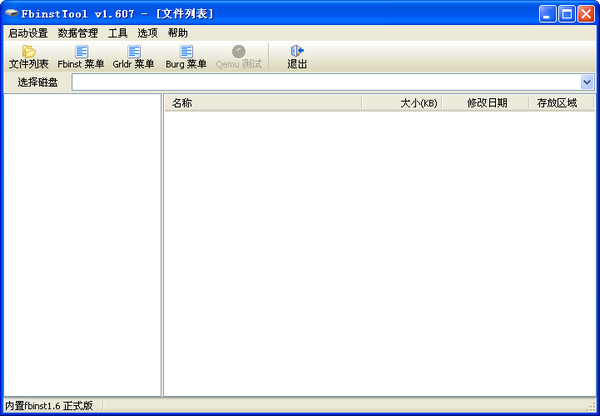
Task: Sort files by the 修改日期 column header
Action: 485,102
